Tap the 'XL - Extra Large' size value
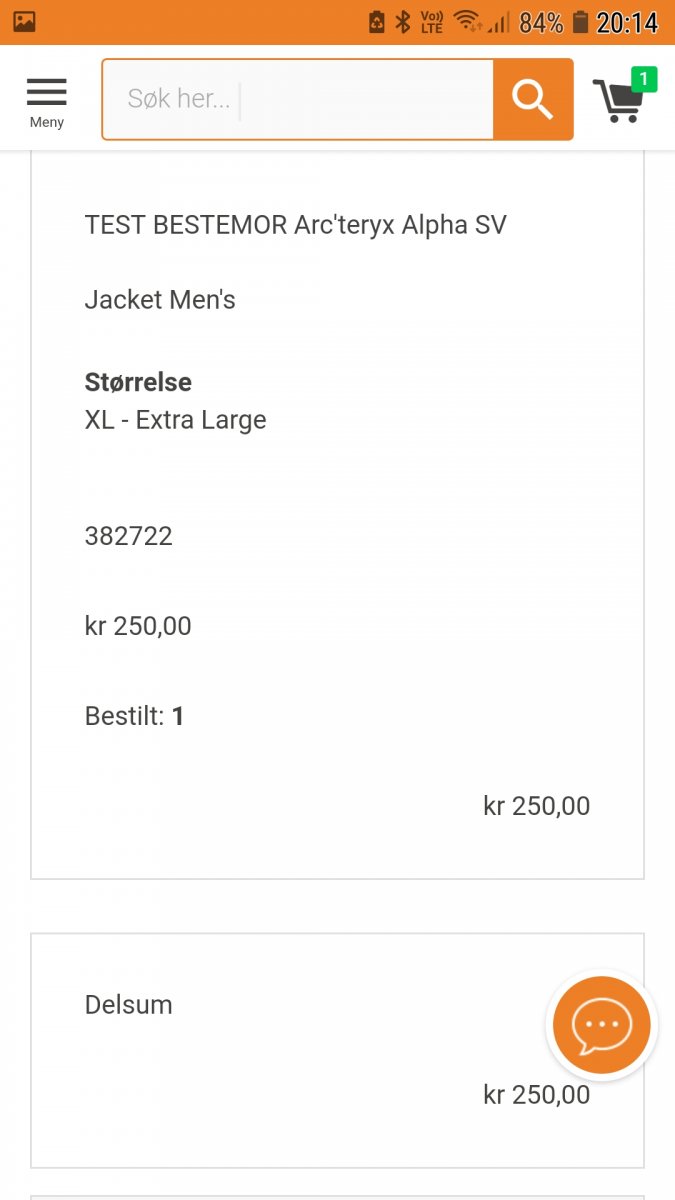The height and width of the screenshot is (1200, 675). click(175, 420)
